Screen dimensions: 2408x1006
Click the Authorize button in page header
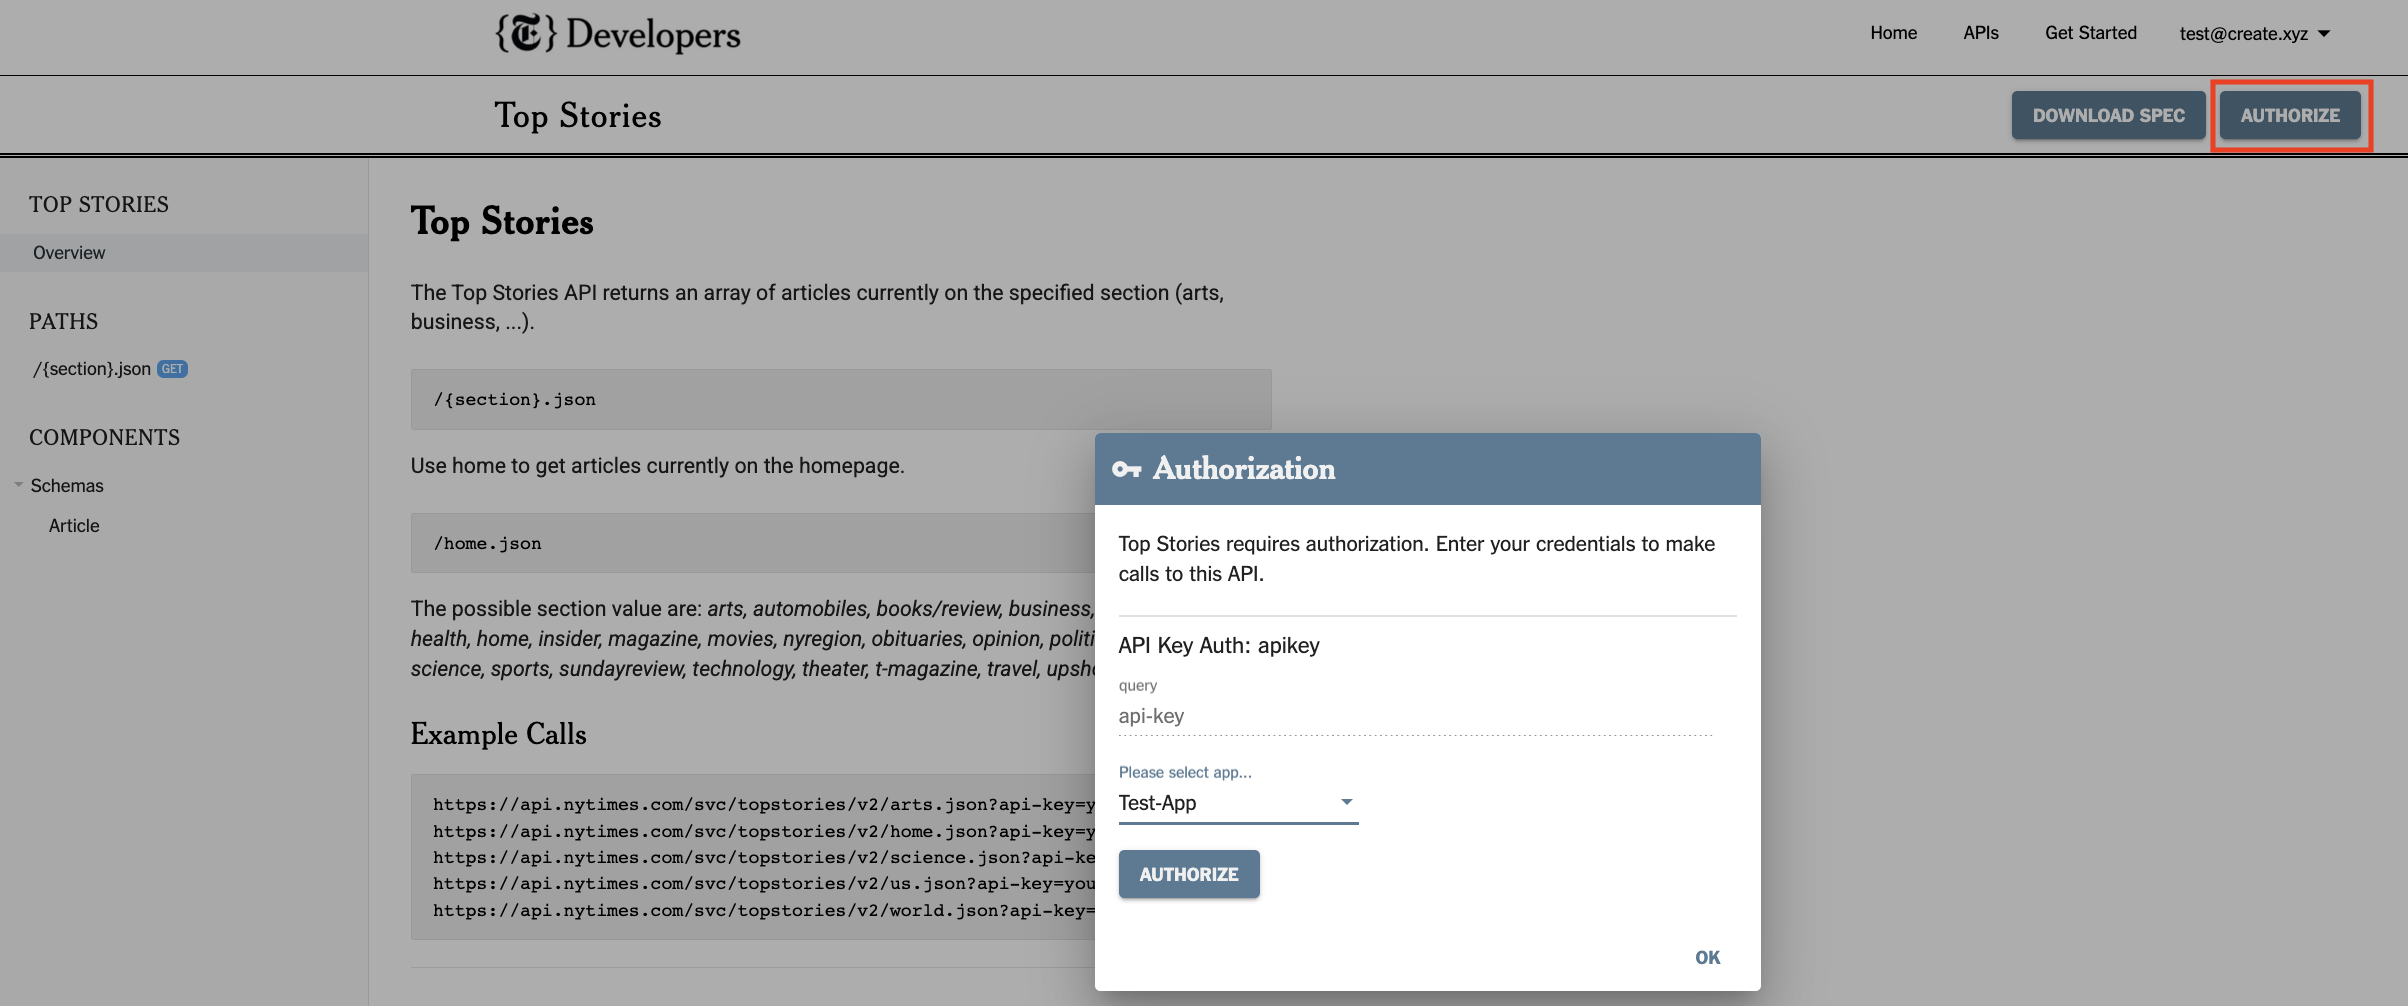[x=2290, y=115]
